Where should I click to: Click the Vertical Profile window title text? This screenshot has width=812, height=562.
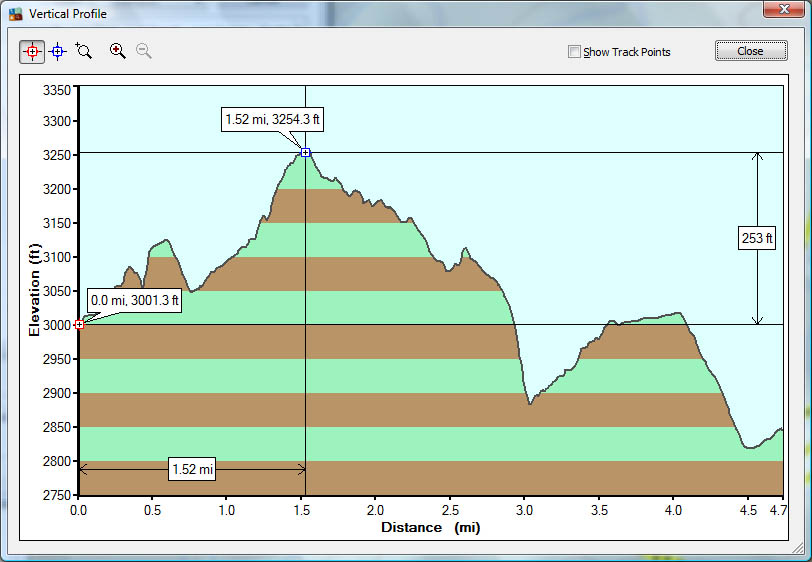[x=68, y=14]
